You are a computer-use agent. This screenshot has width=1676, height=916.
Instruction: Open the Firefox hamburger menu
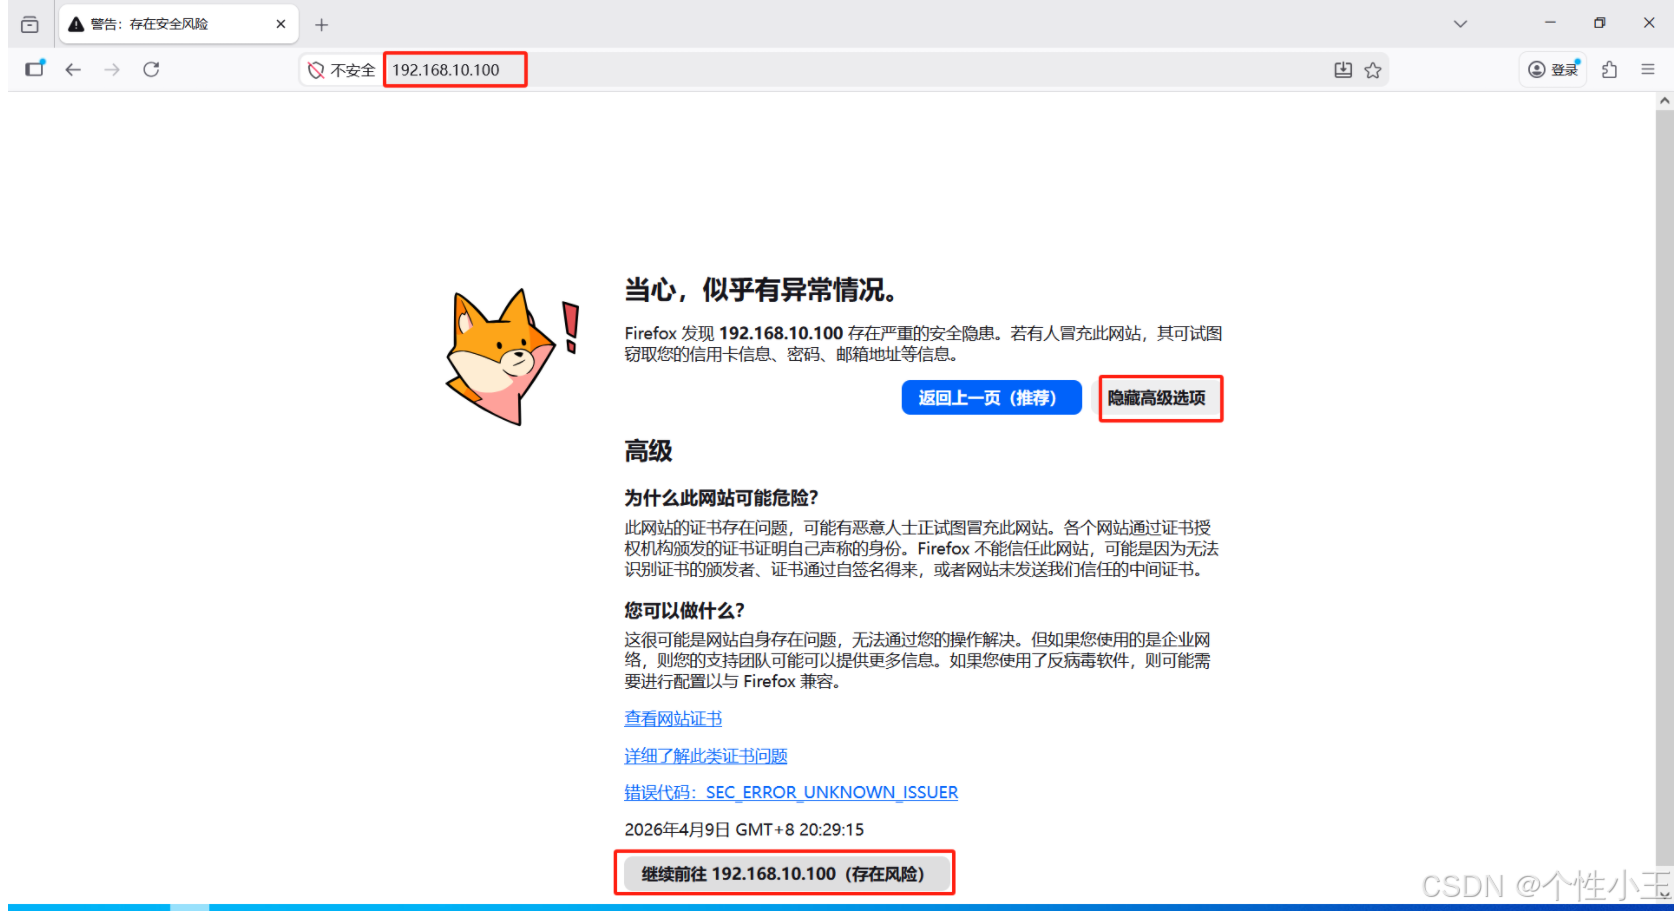click(x=1648, y=69)
